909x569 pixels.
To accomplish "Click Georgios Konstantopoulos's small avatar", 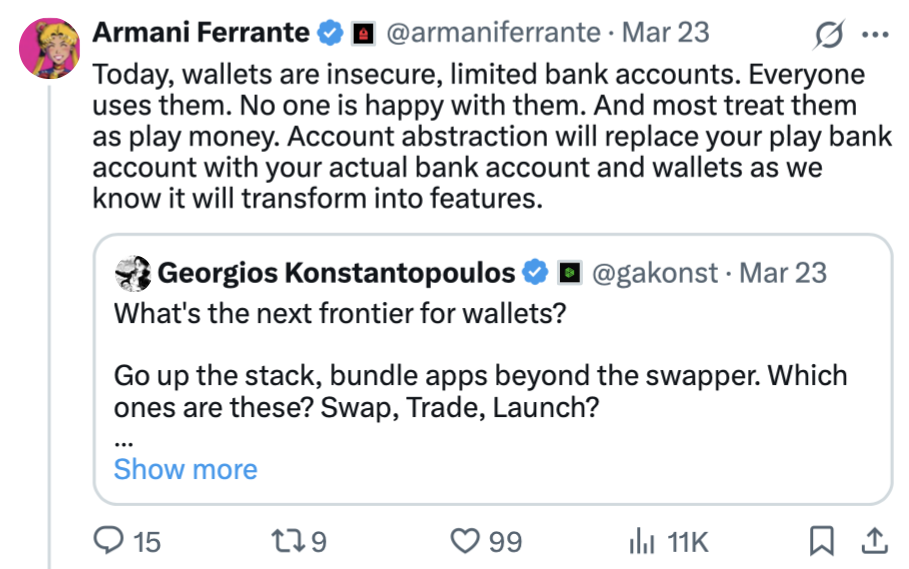I will tap(133, 272).
